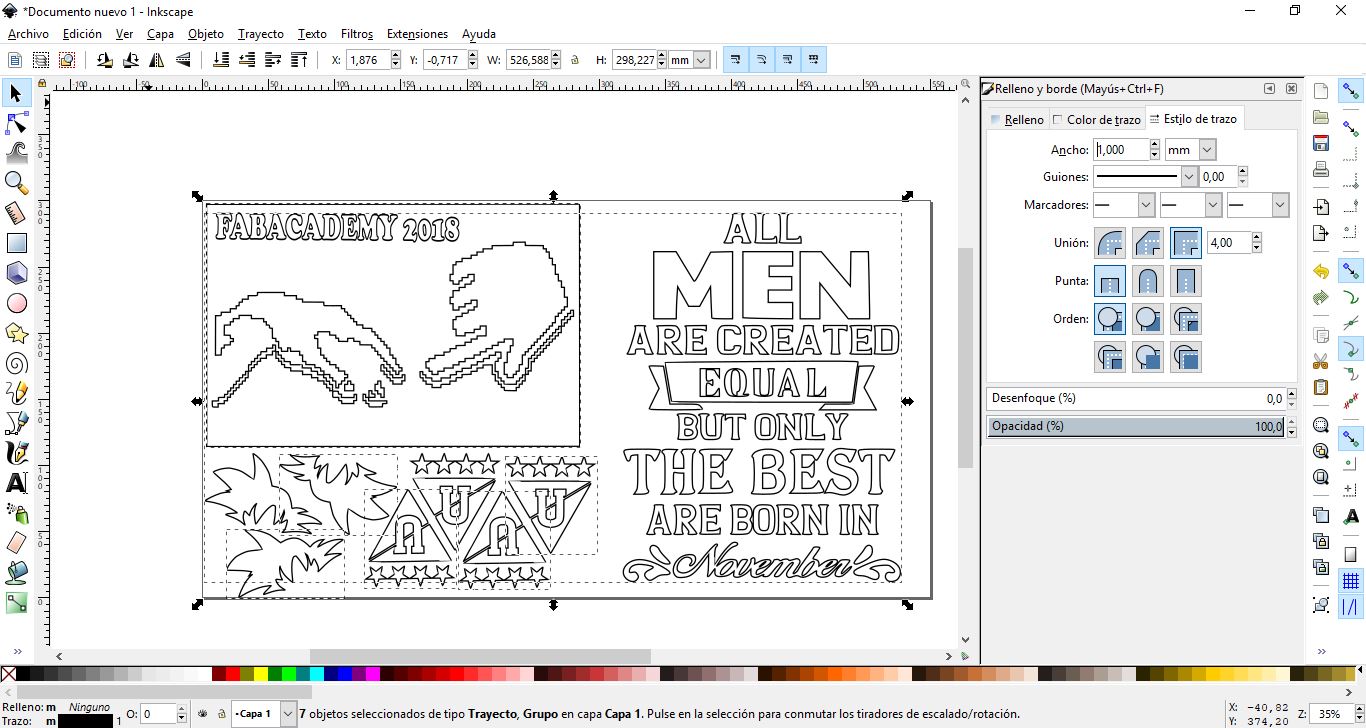Select the Zoom magnifier tool

tap(17, 182)
